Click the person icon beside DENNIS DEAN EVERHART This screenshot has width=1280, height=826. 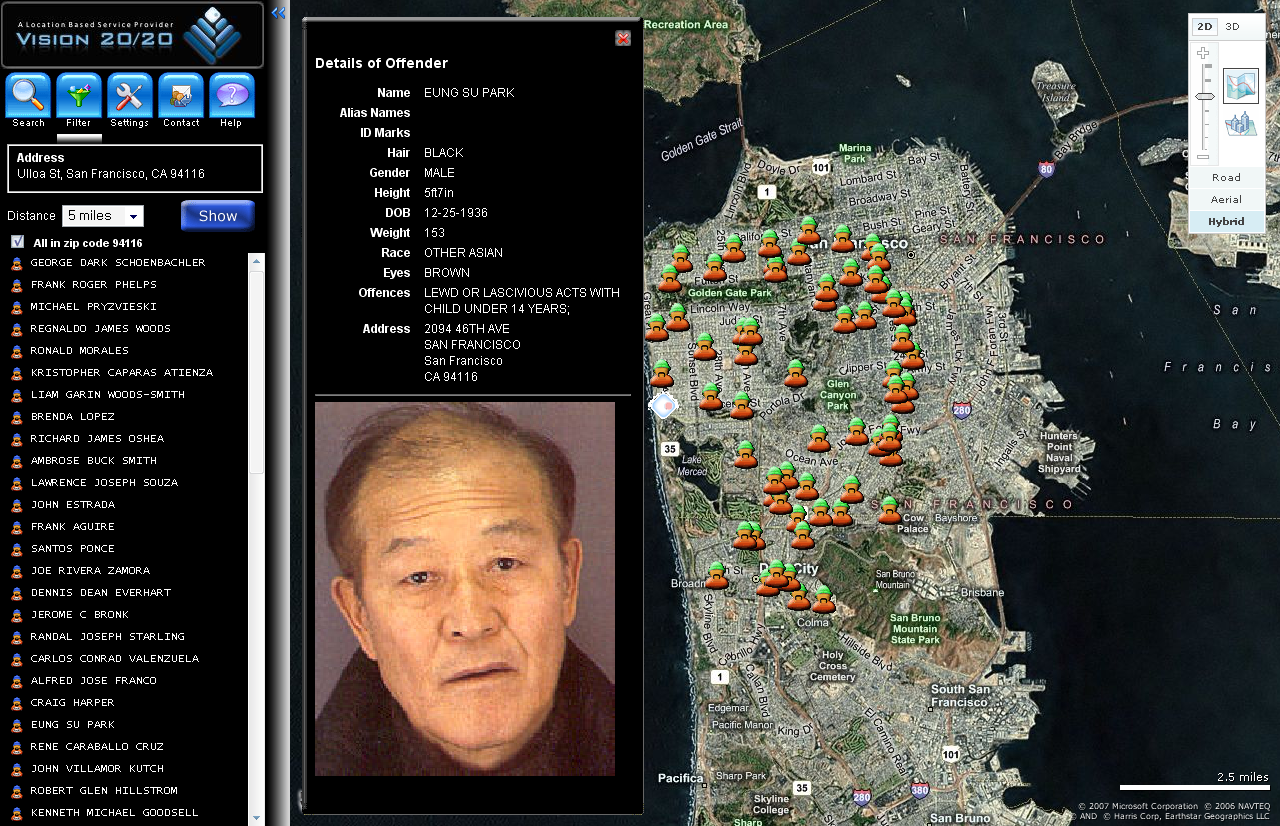point(17,593)
